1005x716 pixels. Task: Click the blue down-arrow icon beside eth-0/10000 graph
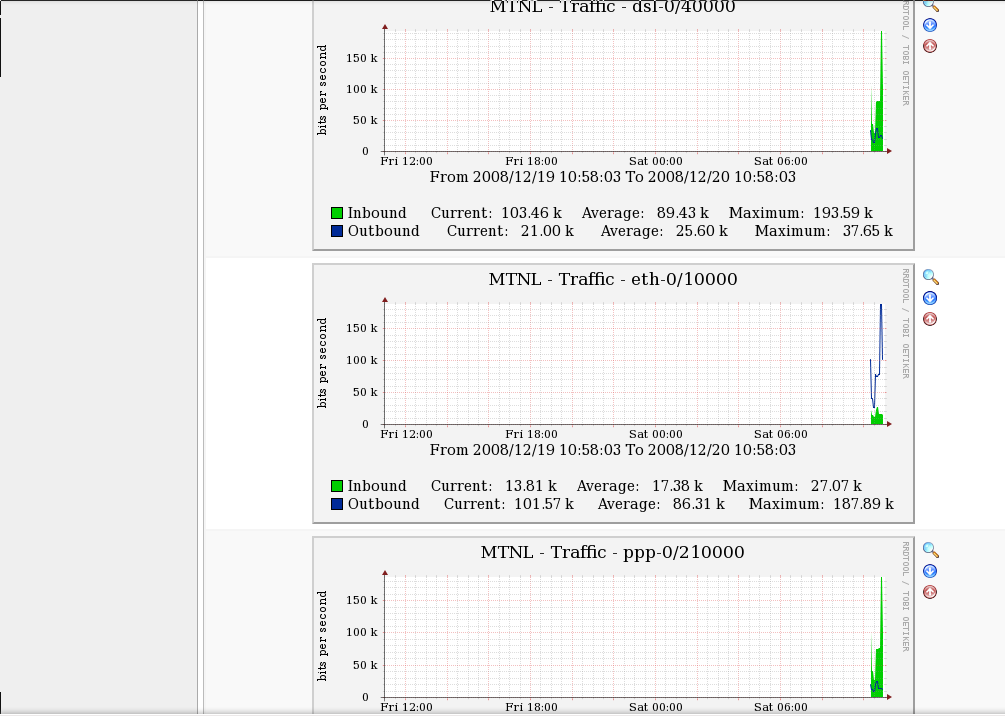coord(930,298)
